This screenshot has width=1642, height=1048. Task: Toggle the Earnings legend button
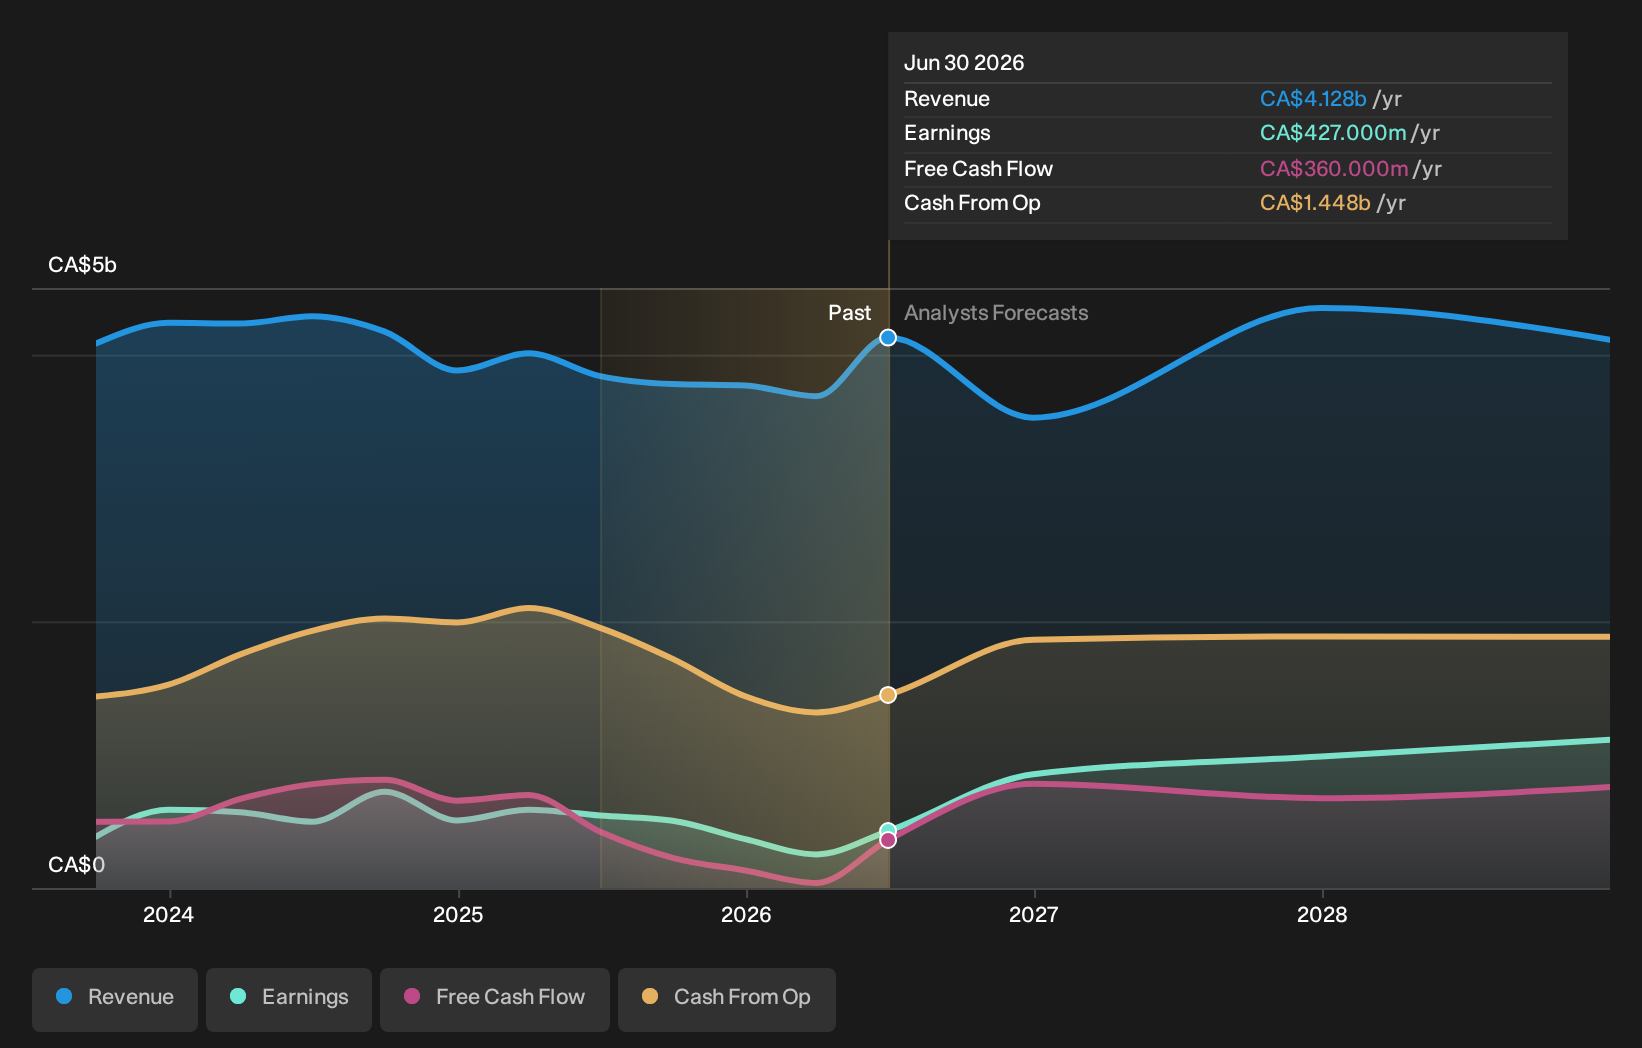point(289,999)
